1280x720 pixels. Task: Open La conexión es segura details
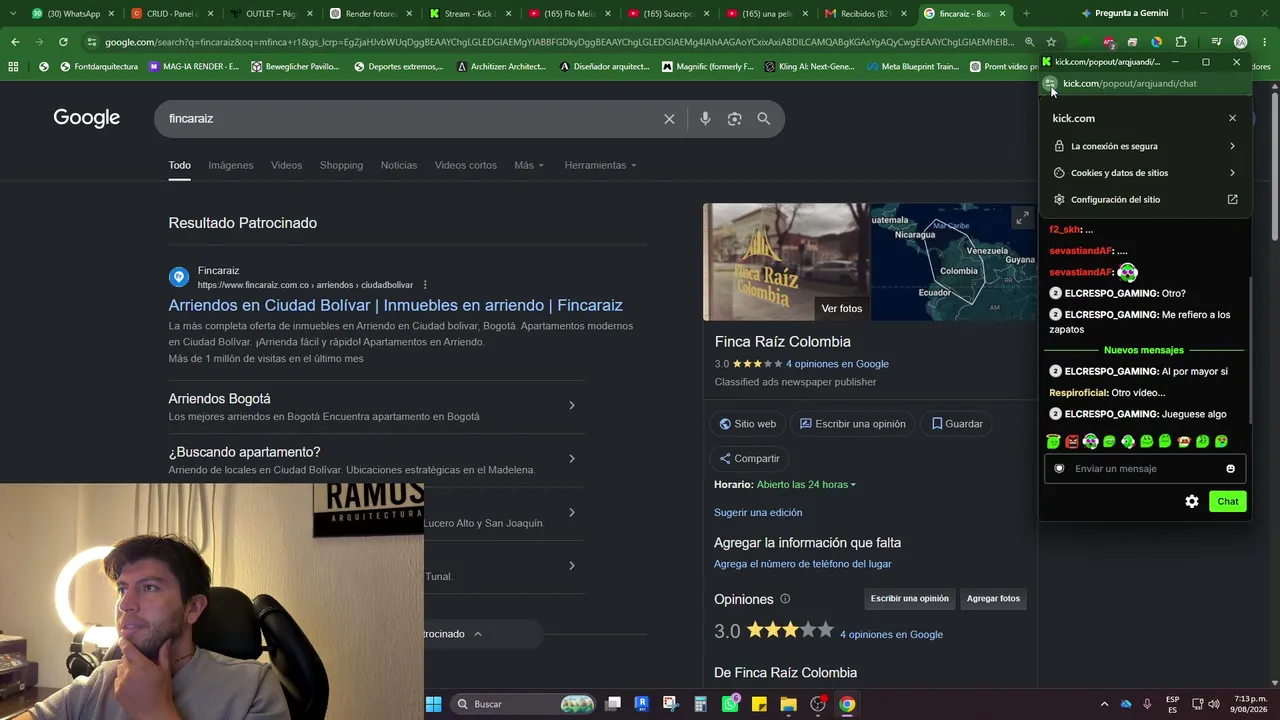[1145, 146]
